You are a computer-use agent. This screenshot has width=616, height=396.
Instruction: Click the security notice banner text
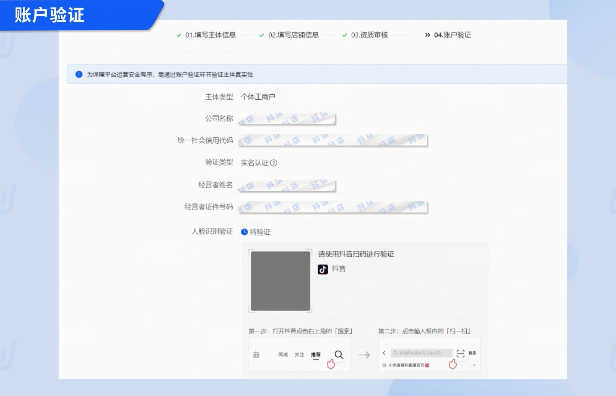pos(170,75)
